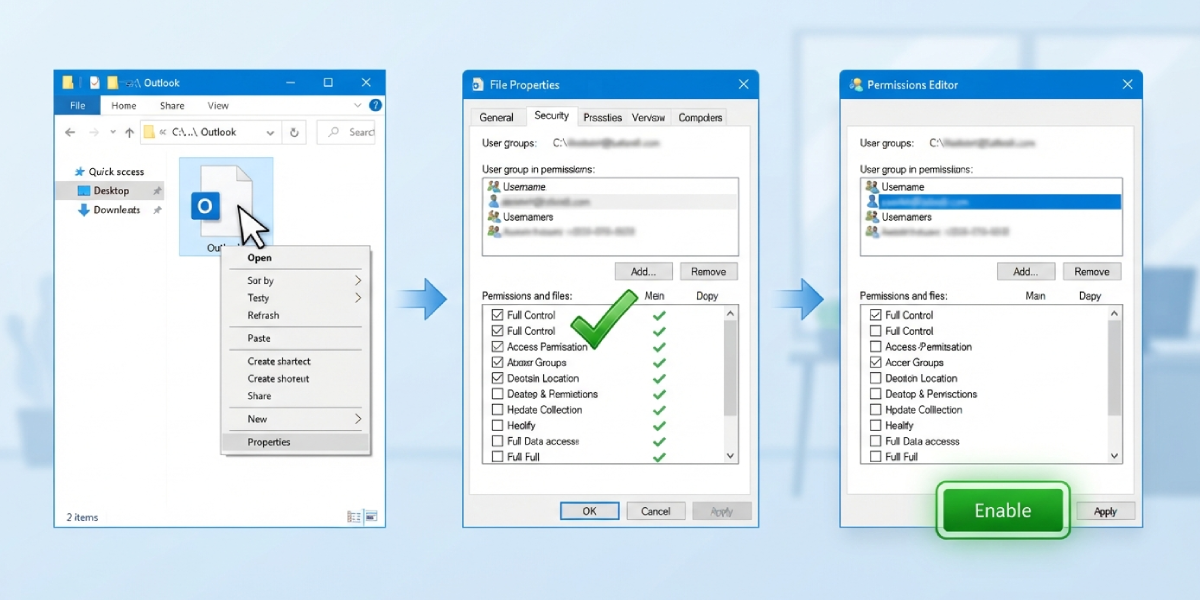Open the Explorer recent locations dropdown arrow
Screen dimensions: 1200x600
click(x=112, y=132)
